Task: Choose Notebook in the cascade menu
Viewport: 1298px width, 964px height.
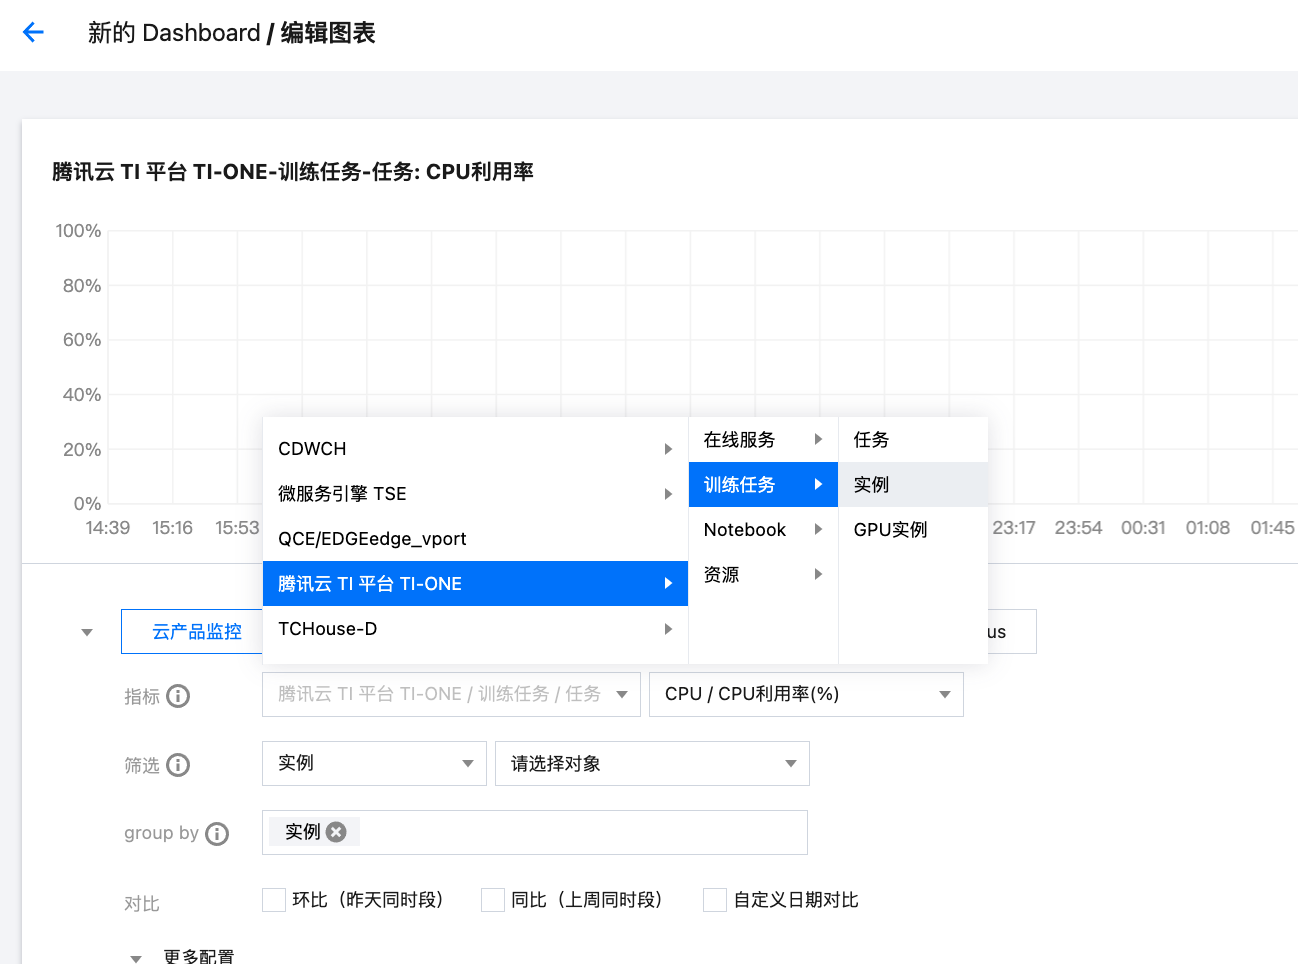Action: 745,530
